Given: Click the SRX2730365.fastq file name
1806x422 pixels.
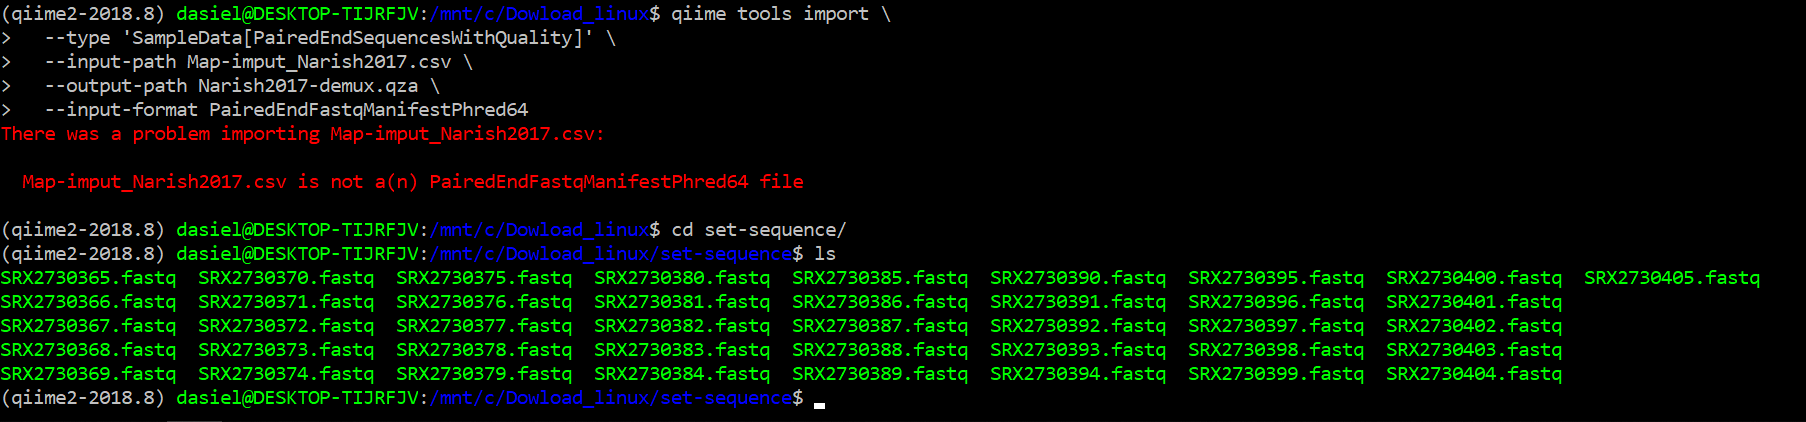Looking at the screenshot, I should 88,278.
